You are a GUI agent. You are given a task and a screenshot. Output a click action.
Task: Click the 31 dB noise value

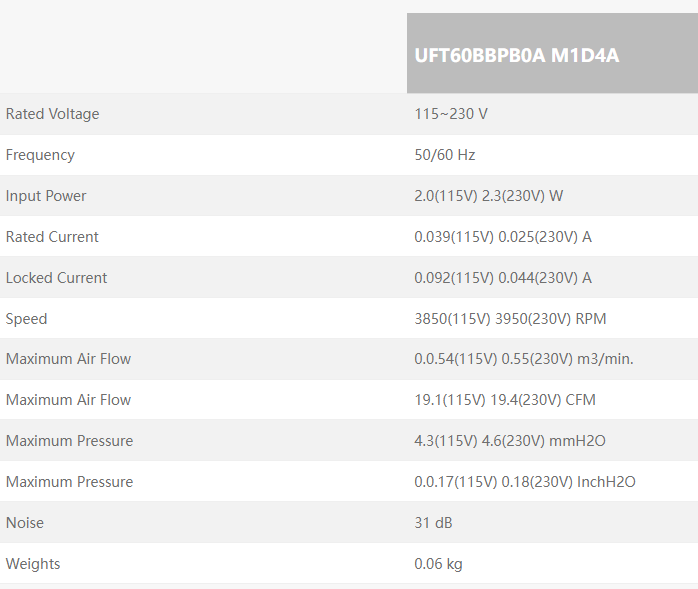pos(434,523)
